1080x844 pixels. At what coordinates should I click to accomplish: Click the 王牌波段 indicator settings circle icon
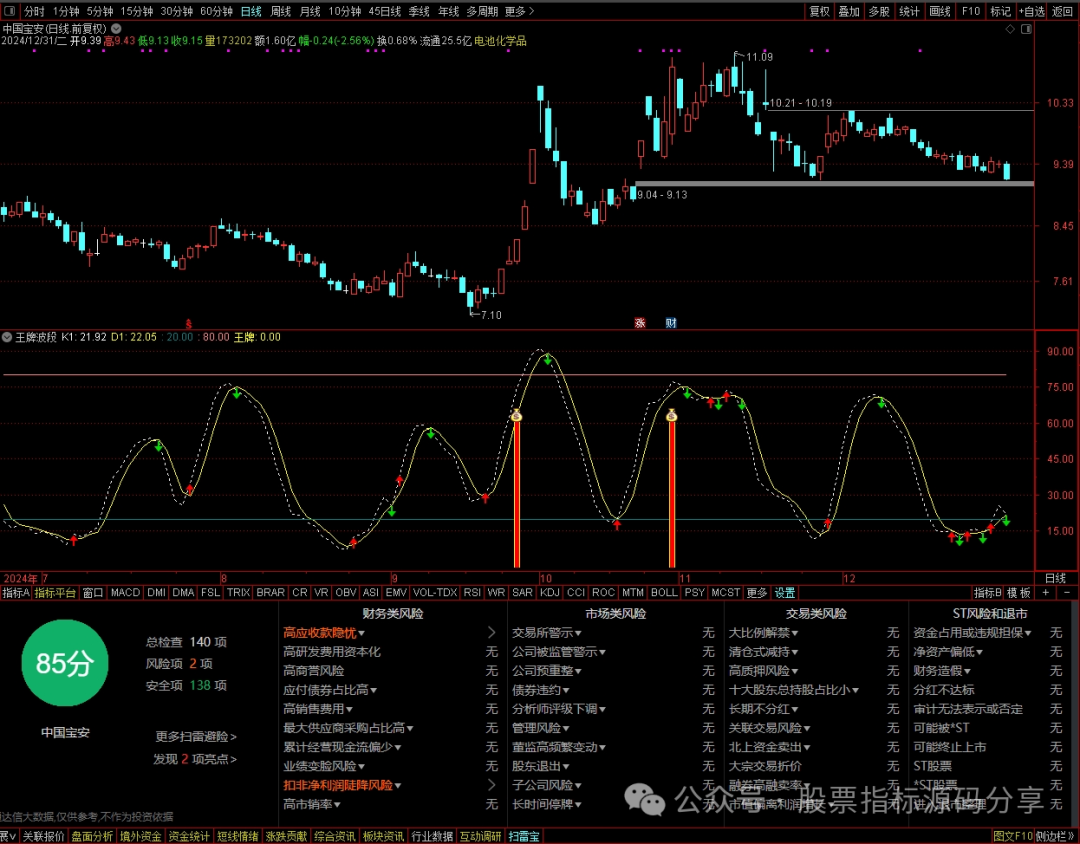point(7,337)
